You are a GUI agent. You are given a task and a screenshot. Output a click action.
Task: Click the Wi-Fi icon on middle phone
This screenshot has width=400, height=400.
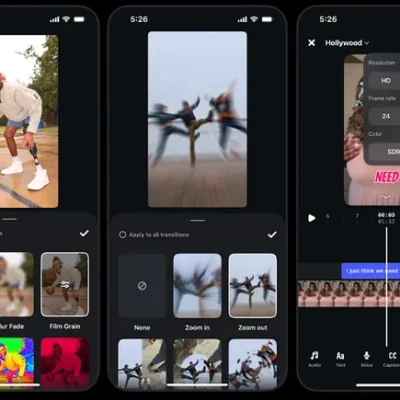254,19
